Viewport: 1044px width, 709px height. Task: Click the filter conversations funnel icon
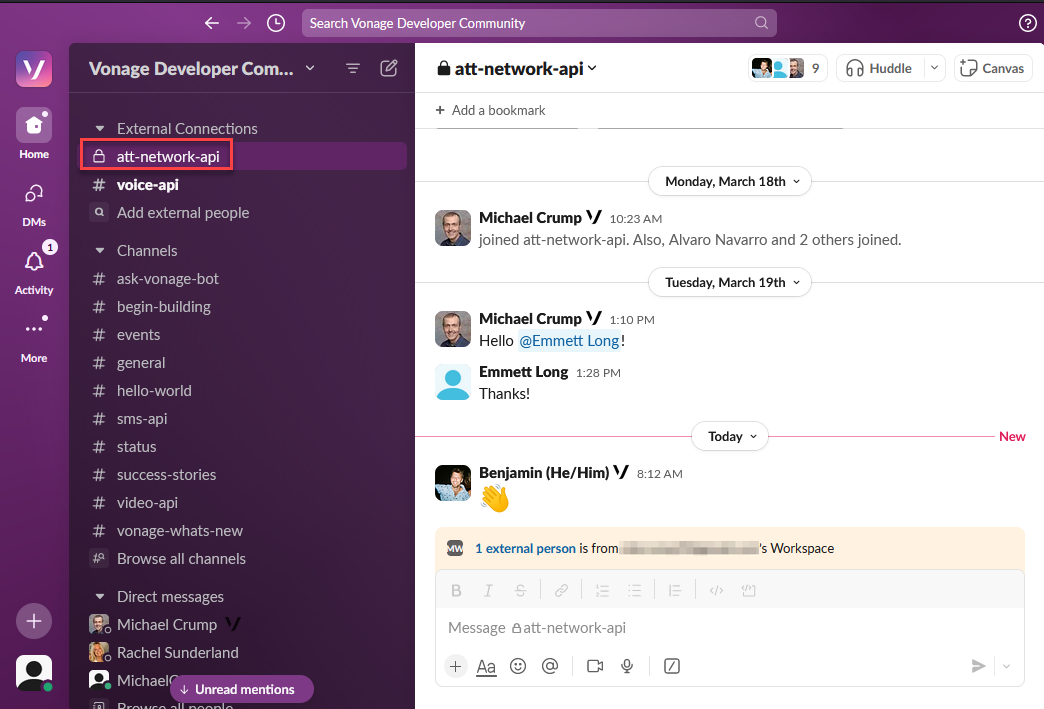pos(353,68)
